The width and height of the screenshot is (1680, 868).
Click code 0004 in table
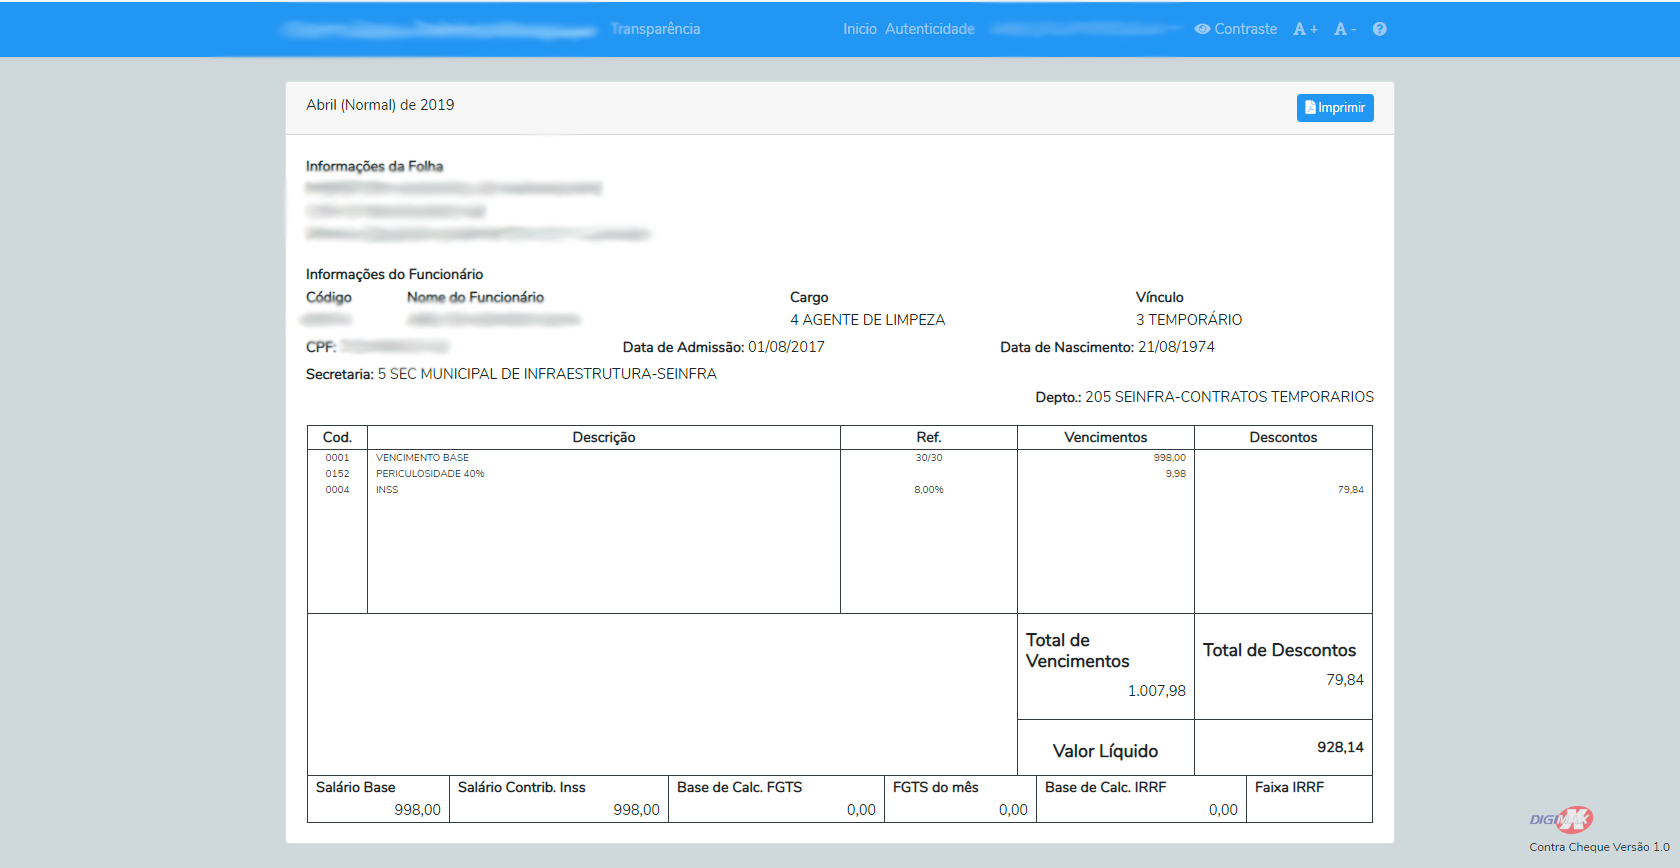[337, 490]
